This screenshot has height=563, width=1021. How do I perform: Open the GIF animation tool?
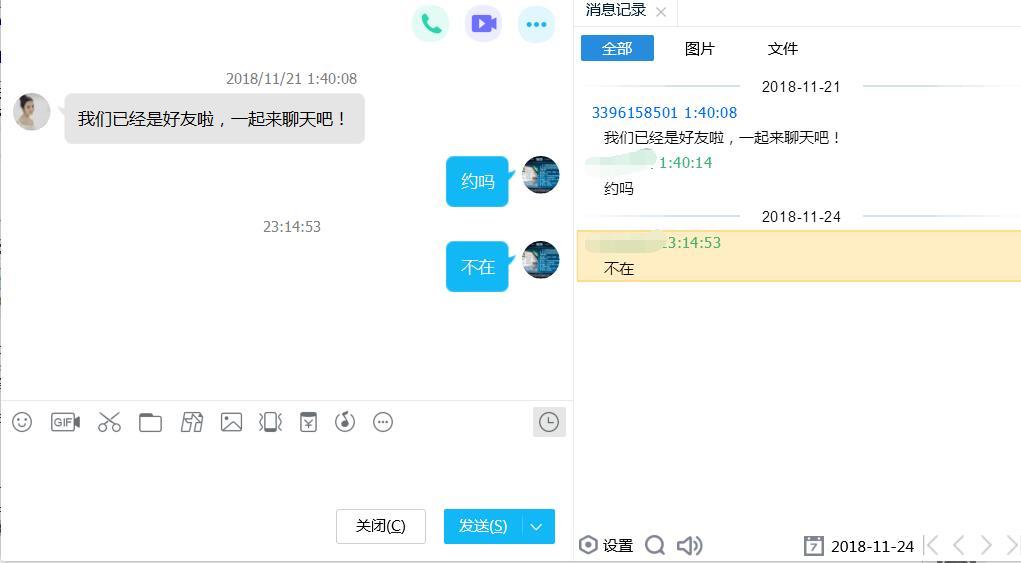[65, 422]
